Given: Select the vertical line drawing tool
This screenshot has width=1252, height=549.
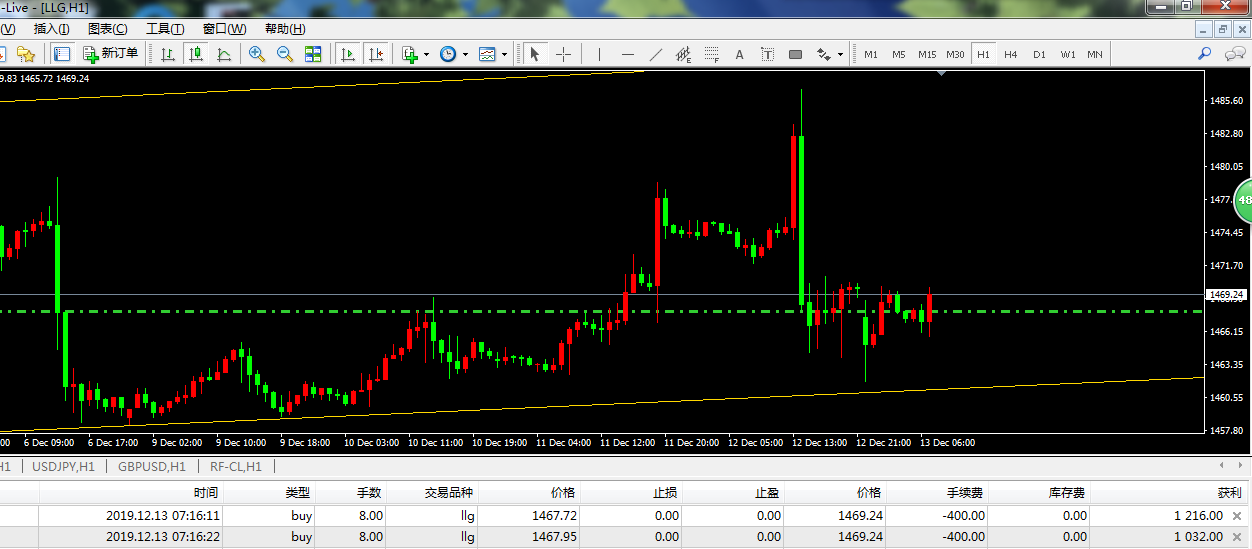Looking at the screenshot, I should pos(599,54).
